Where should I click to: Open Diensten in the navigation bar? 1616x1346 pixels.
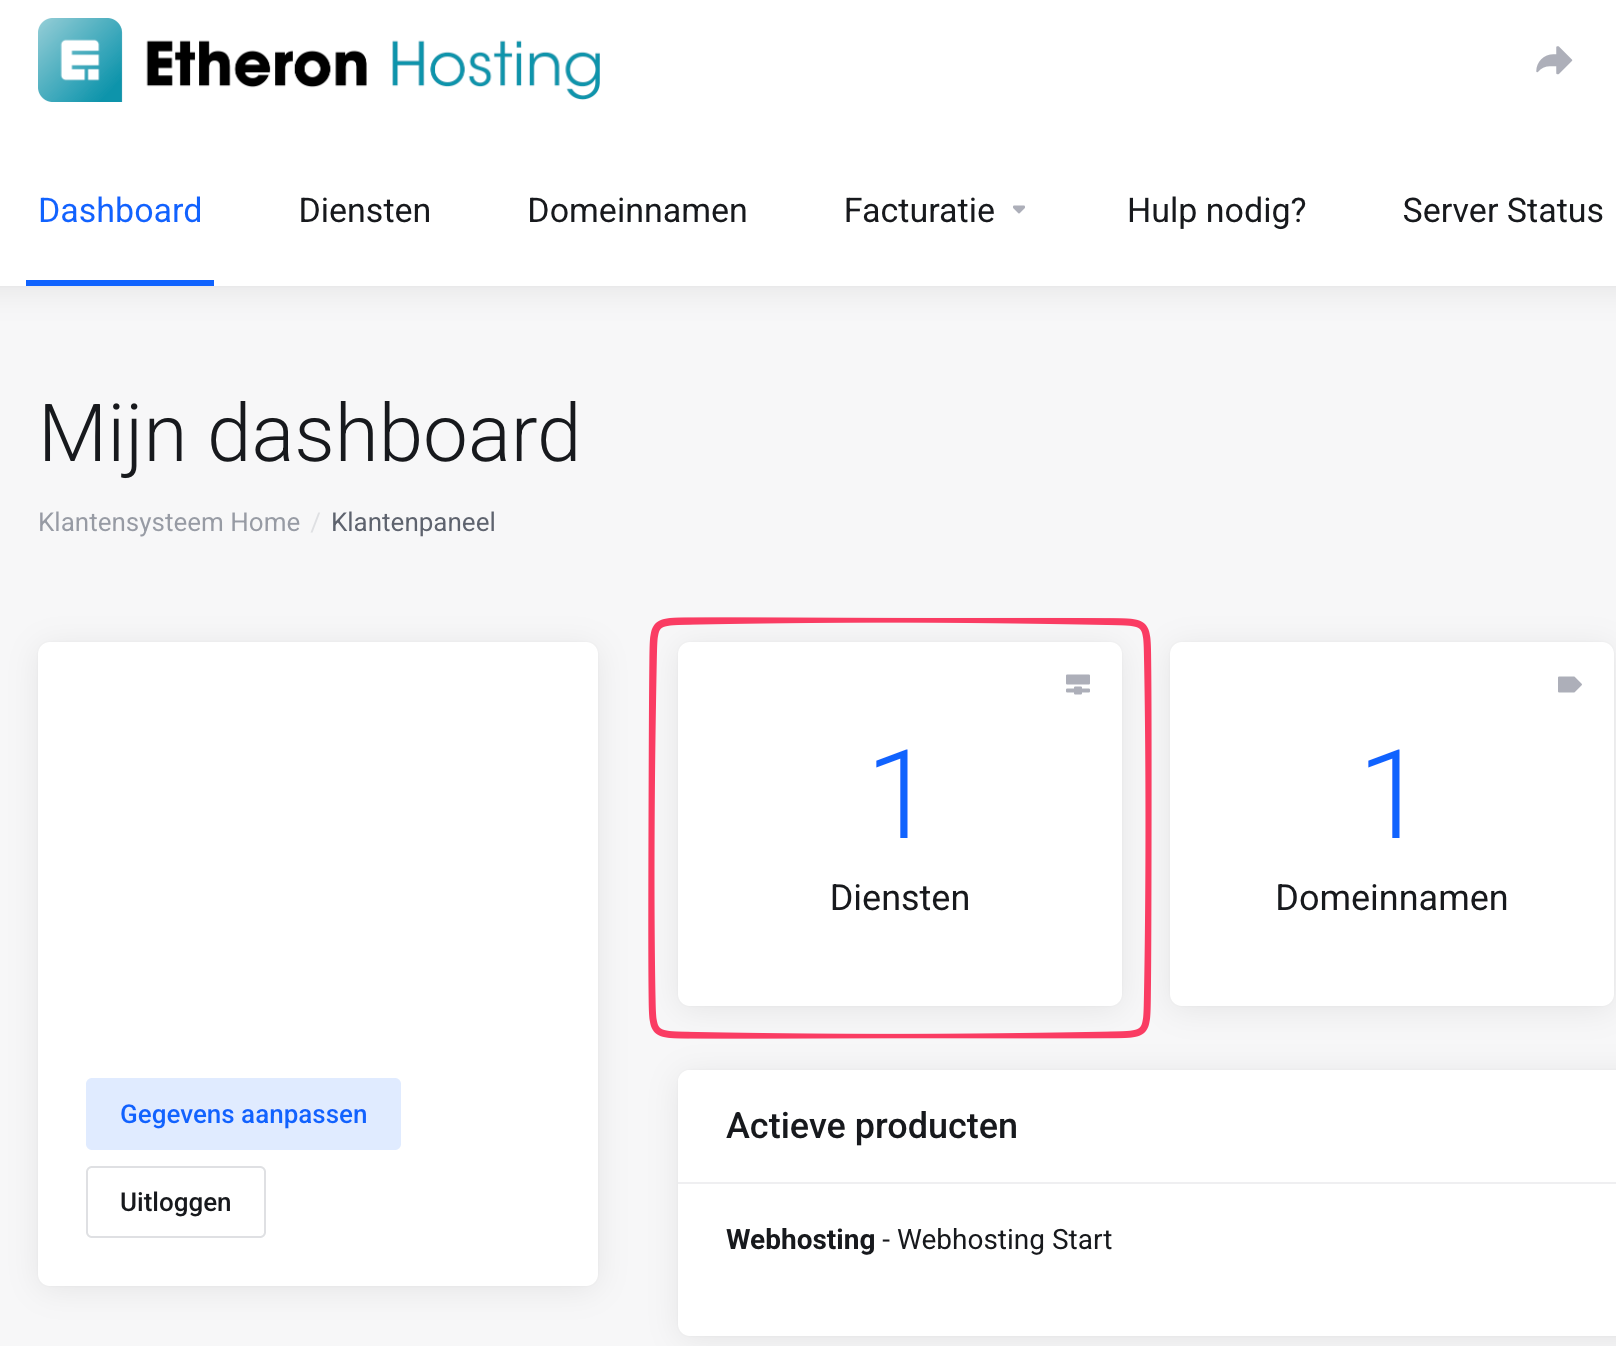click(364, 210)
